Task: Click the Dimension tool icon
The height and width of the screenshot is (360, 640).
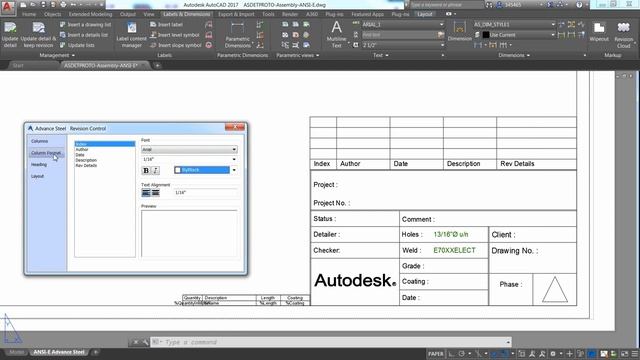Action: 460,31
